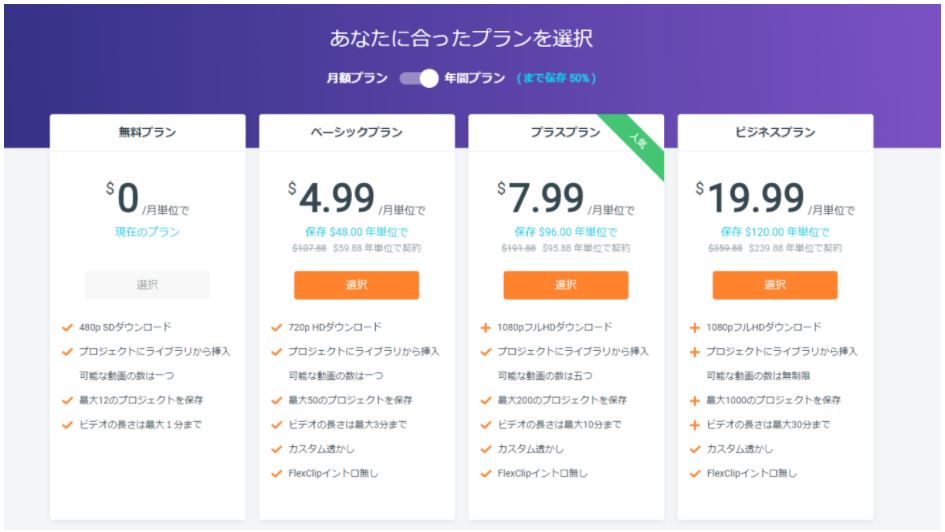Click the 現在のプラン link in the free plan
This screenshot has width=945, height=532.
coord(147,232)
